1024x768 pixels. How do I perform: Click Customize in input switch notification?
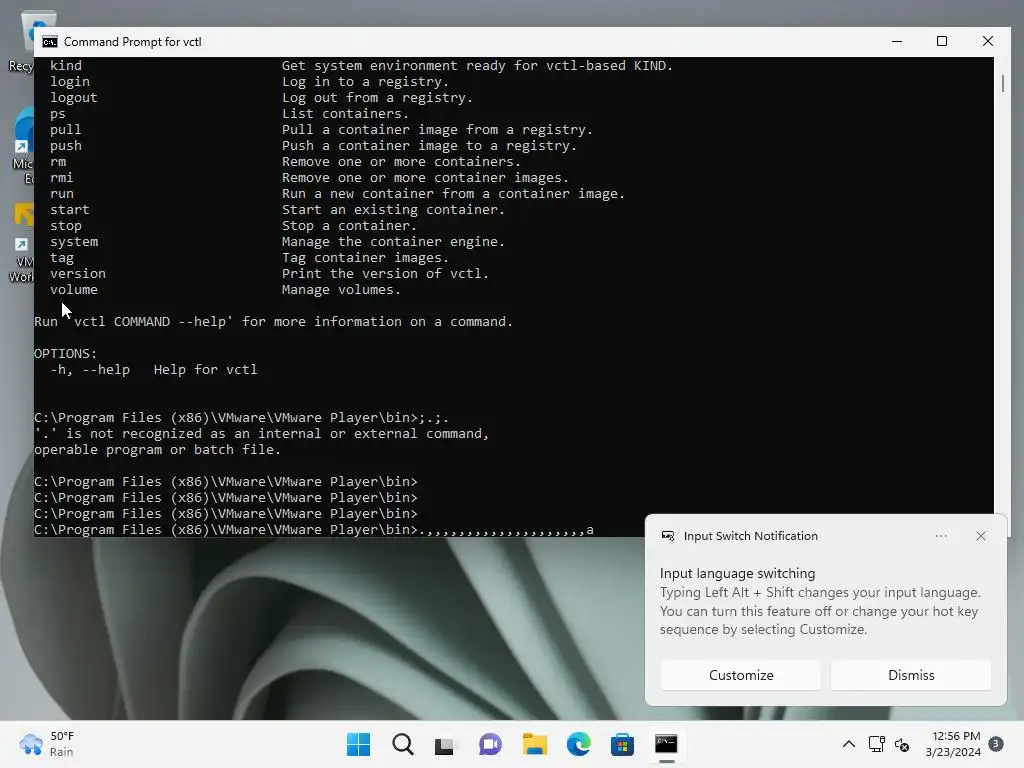click(741, 675)
